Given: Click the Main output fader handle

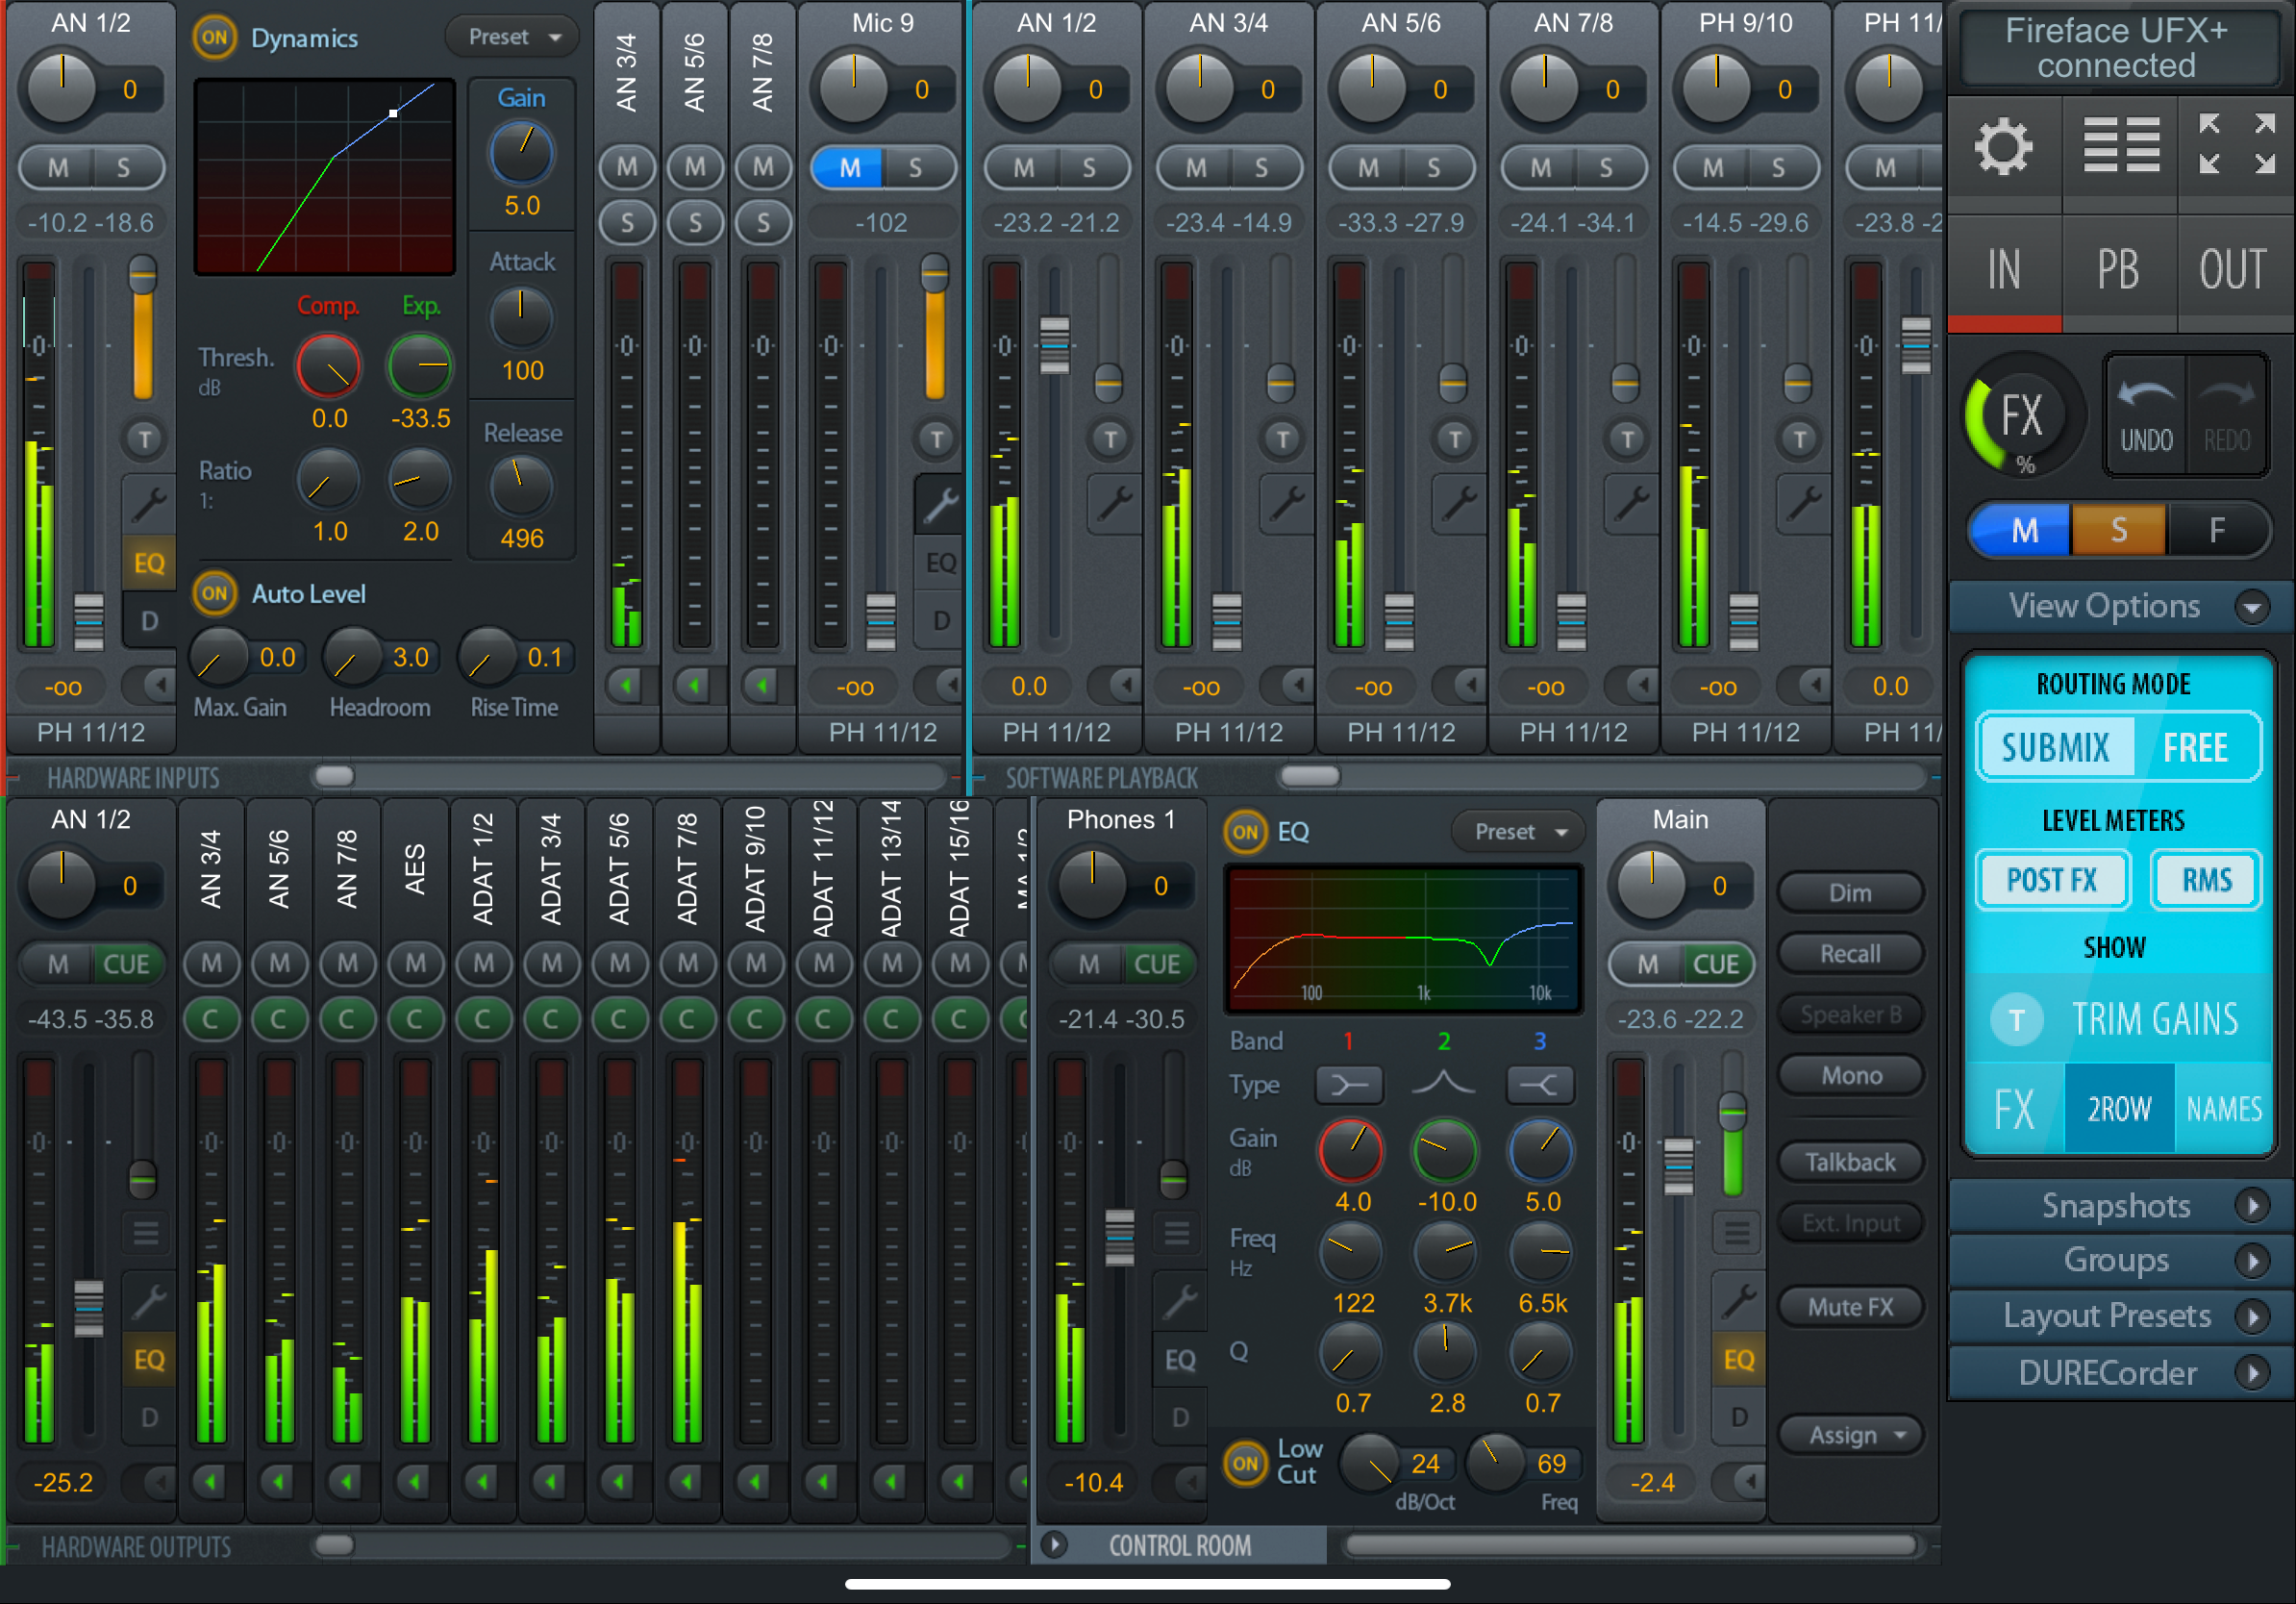Looking at the screenshot, I should (x=1678, y=1166).
